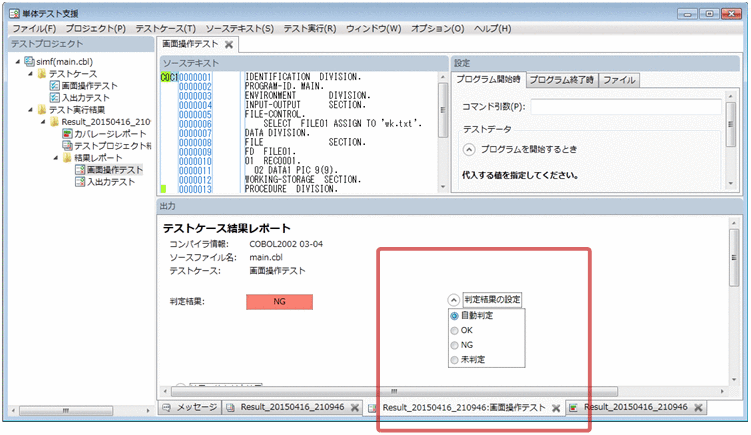The image size is (751, 435).
Task: Click the 画面操作テスト test case icon under テストケース
Action: coord(55,85)
